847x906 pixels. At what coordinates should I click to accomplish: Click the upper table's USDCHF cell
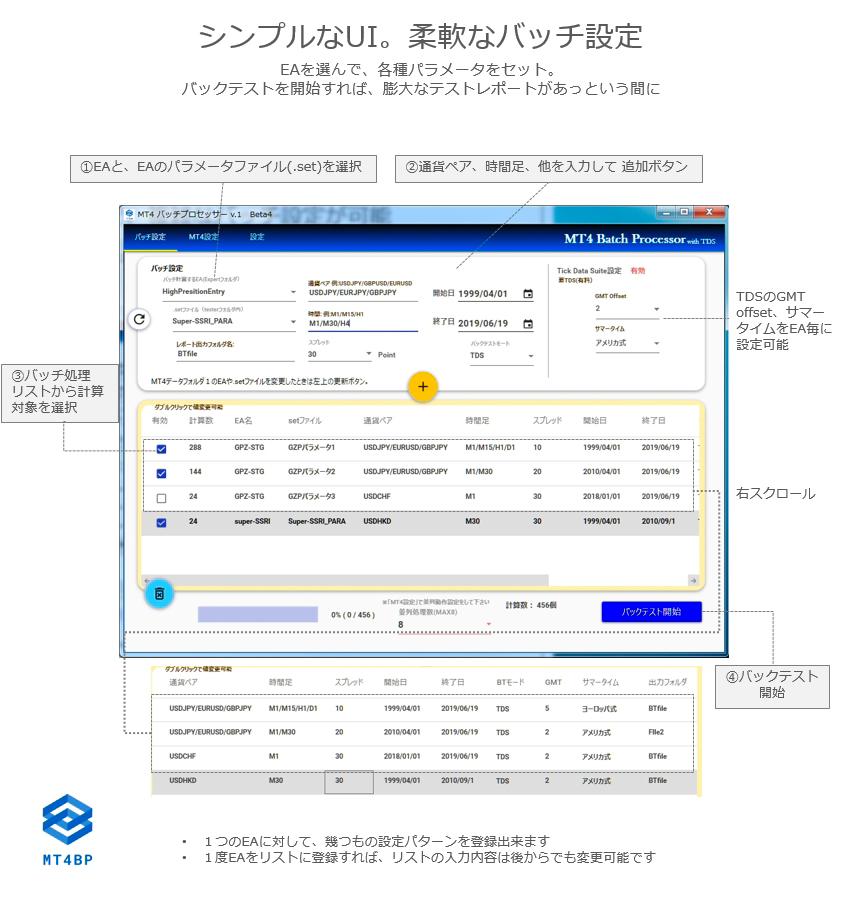[x=377, y=496]
